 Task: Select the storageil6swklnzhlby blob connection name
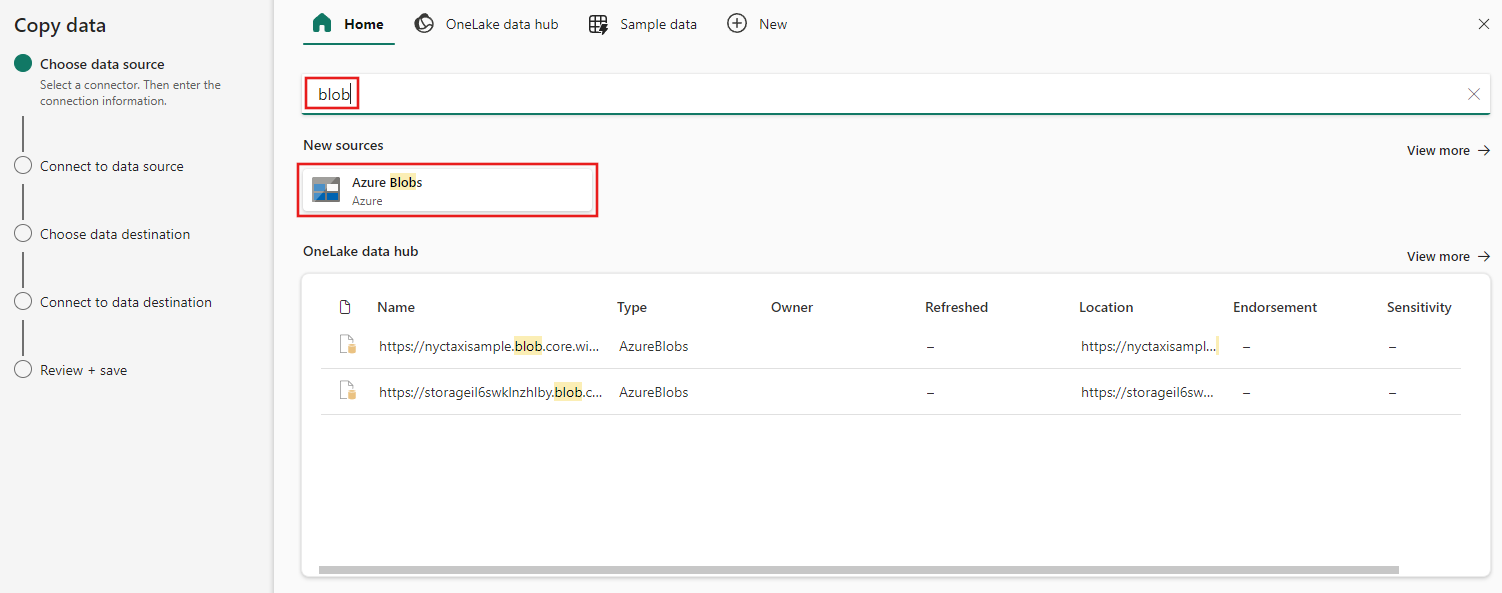click(x=490, y=393)
